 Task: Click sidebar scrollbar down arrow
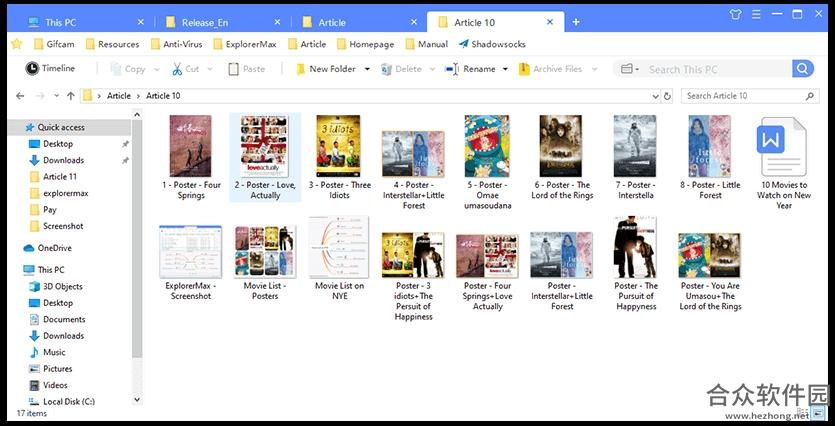click(137, 399)
